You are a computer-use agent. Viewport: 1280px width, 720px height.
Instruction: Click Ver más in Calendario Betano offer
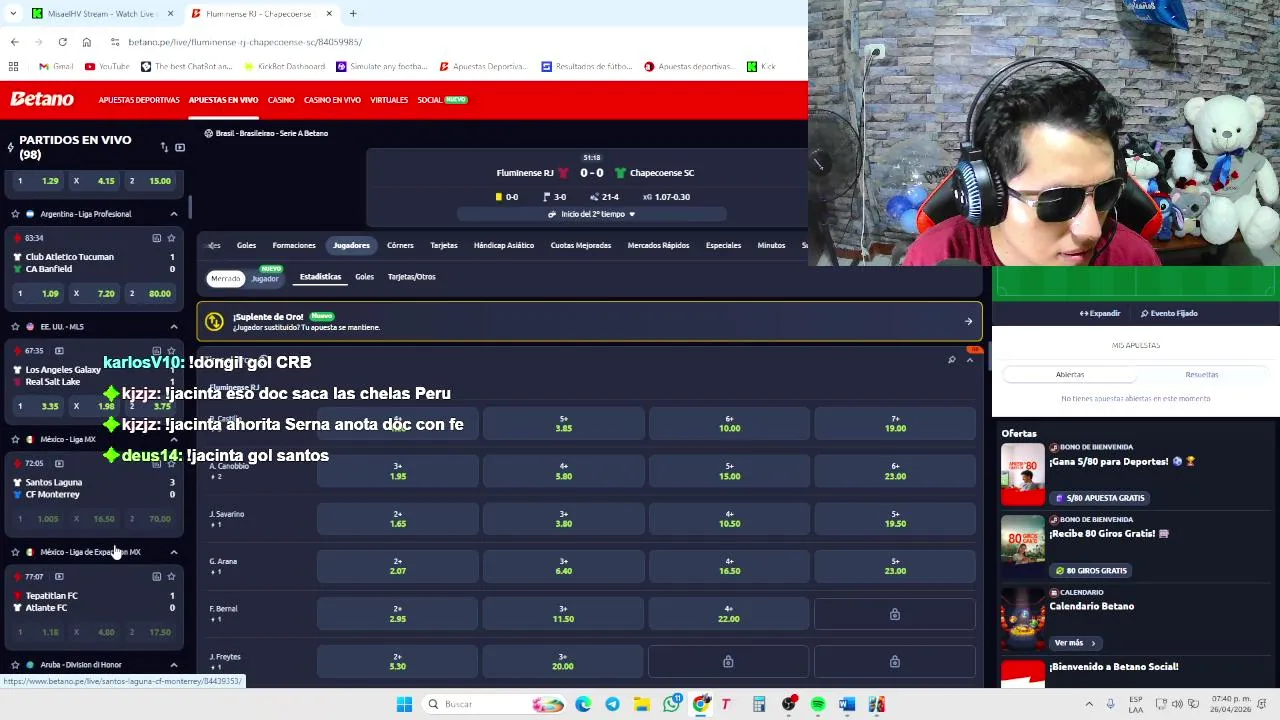coord(1074,643)
